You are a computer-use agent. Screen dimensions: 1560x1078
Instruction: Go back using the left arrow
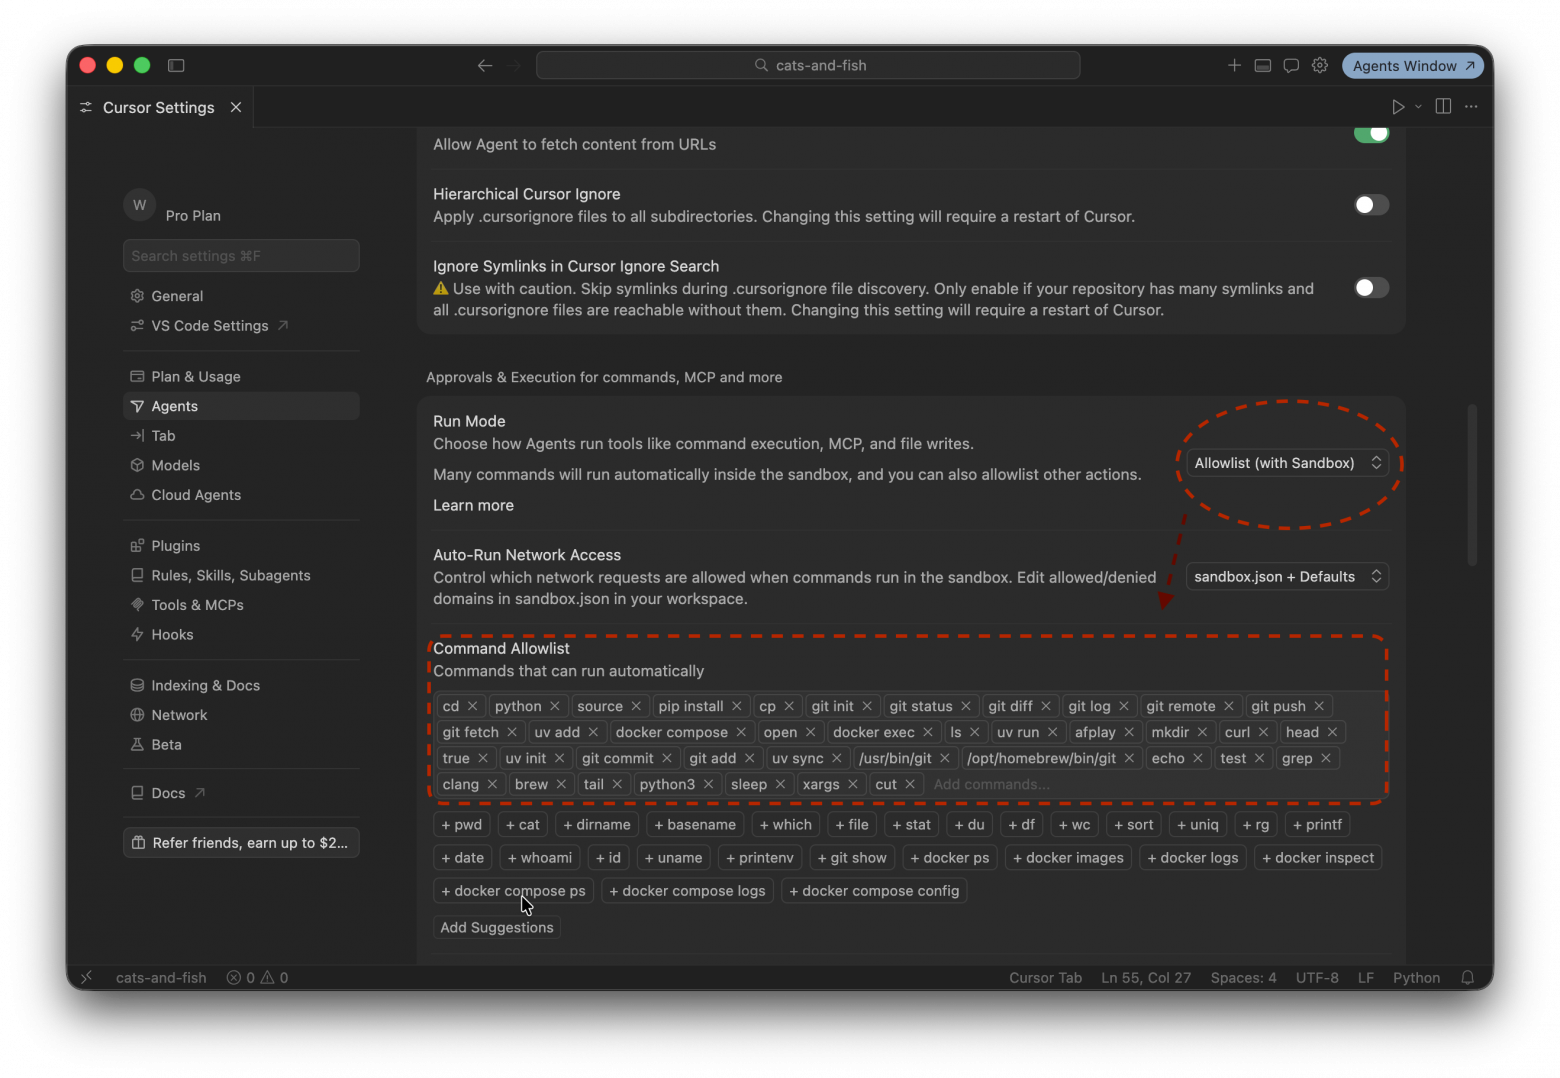point(485,66)
